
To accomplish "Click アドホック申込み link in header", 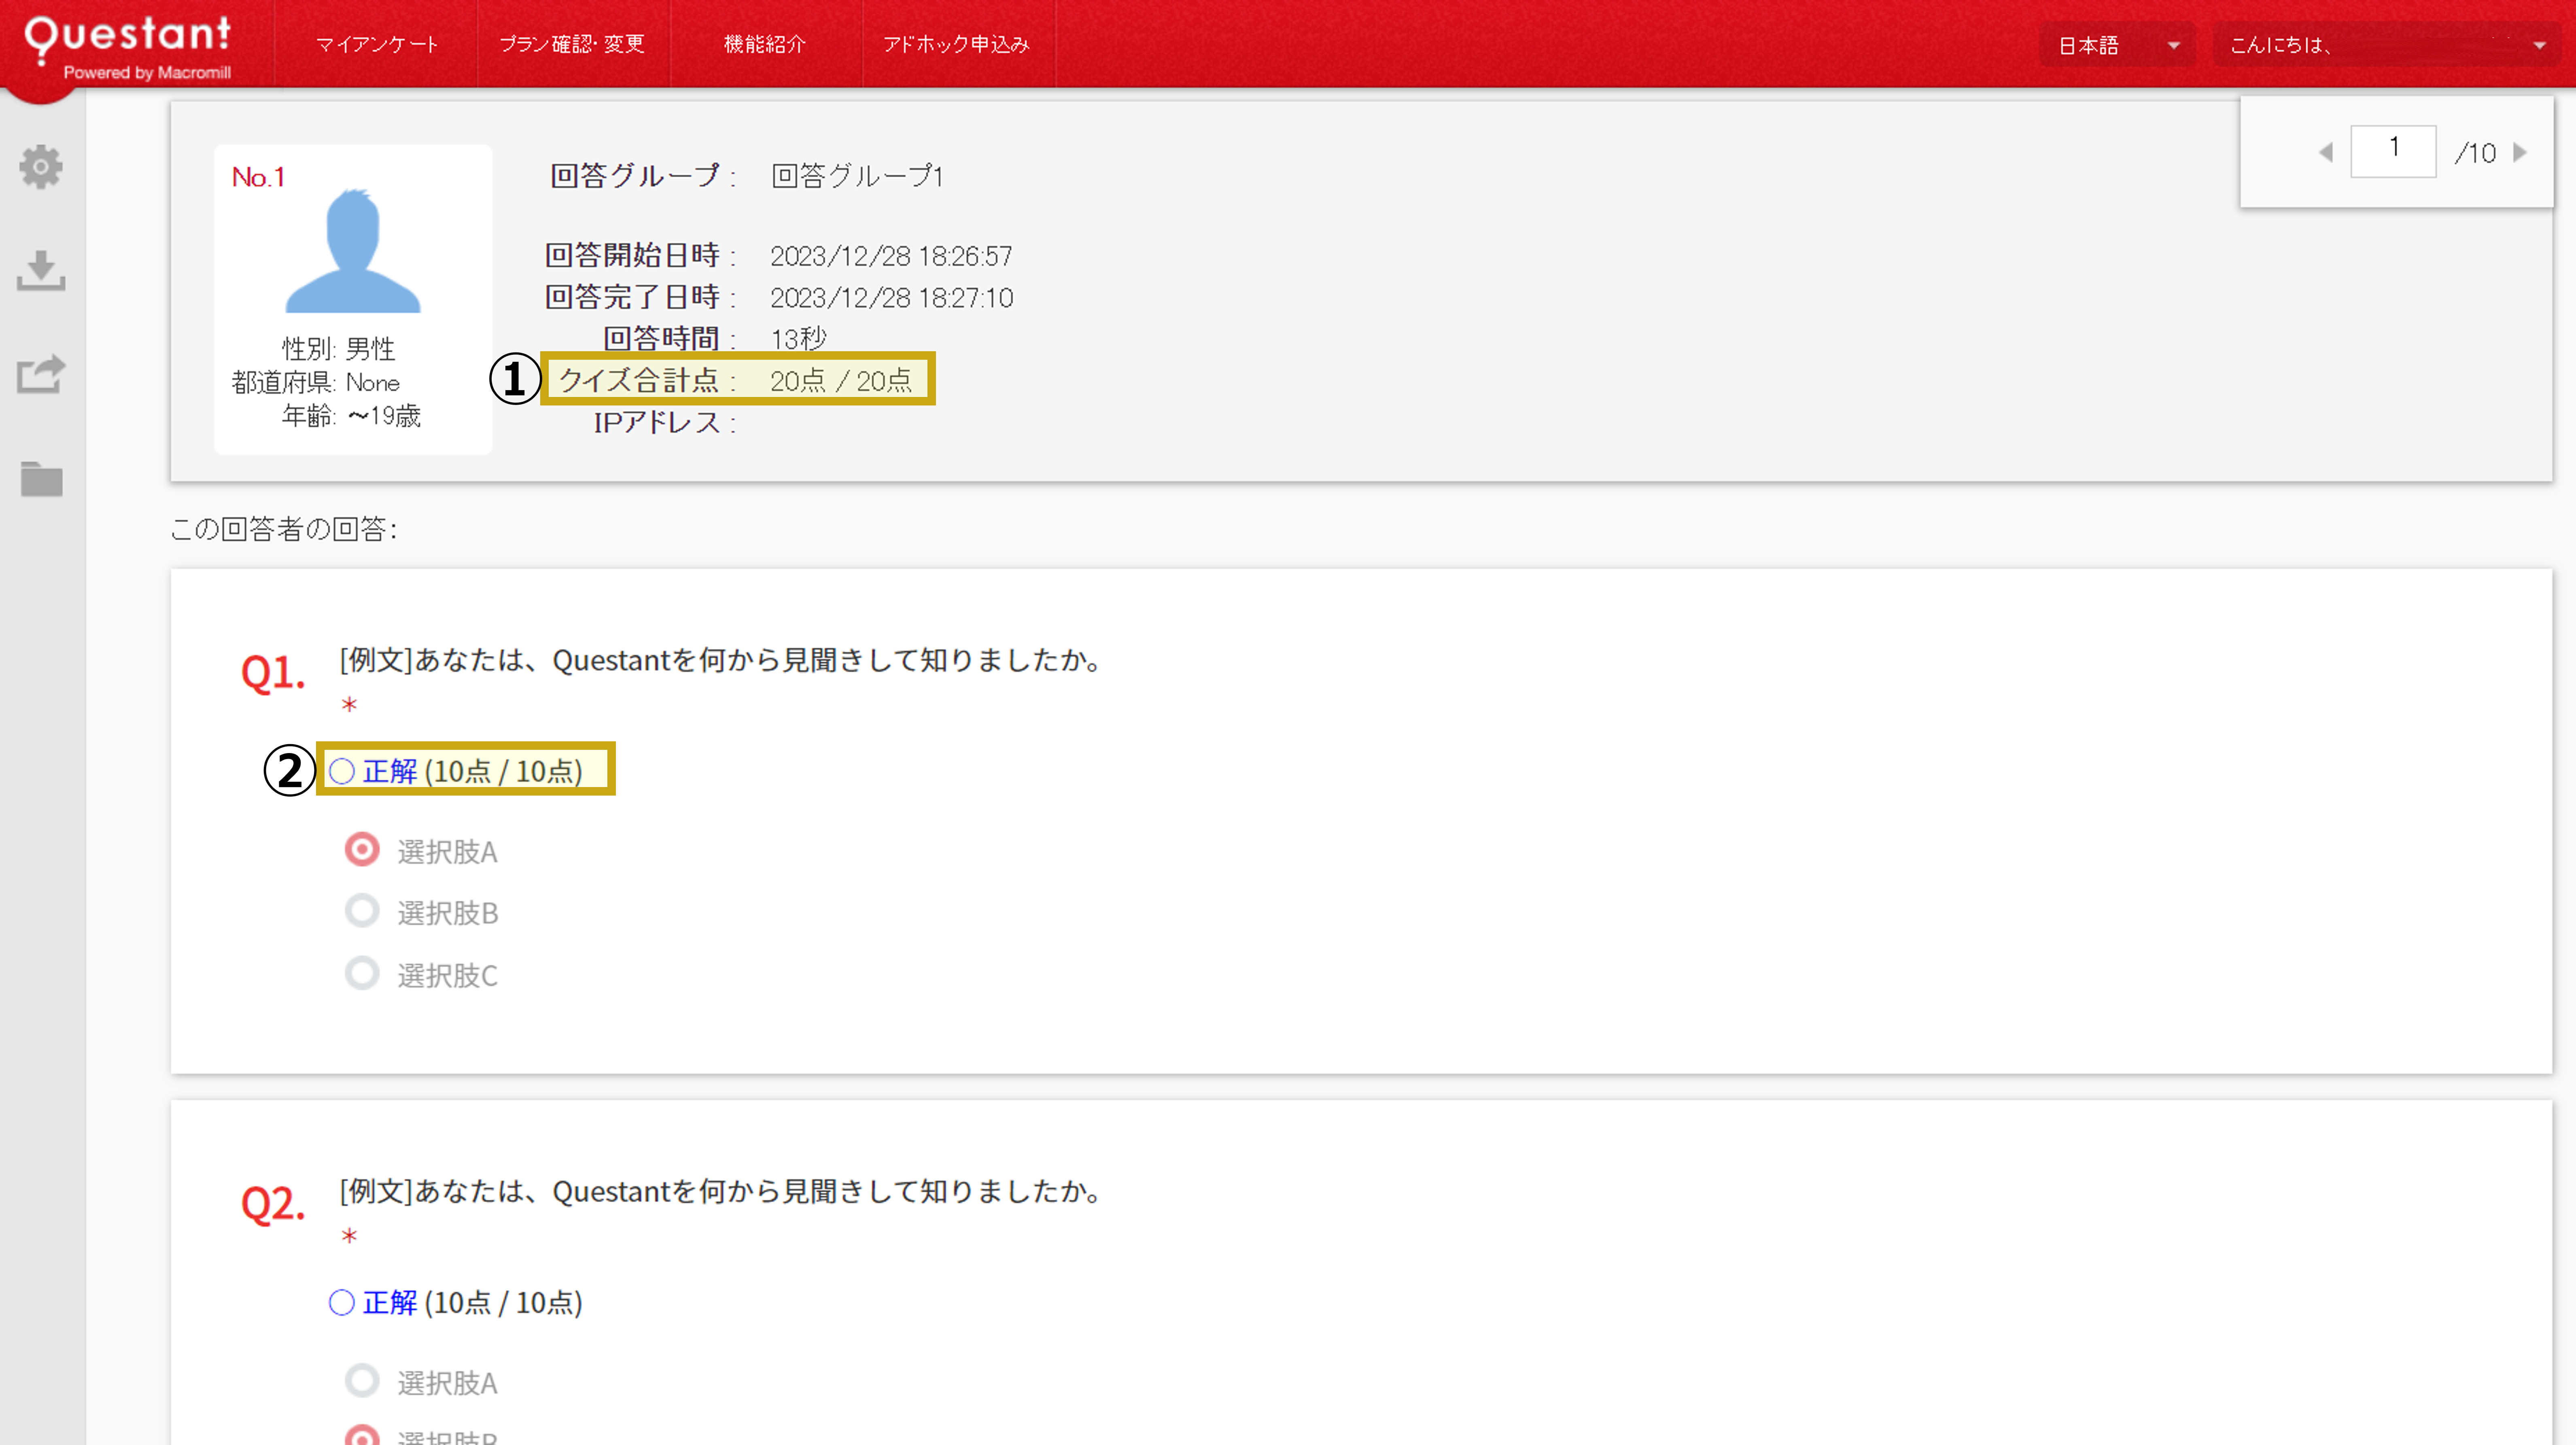I will (x=956, y=44).
